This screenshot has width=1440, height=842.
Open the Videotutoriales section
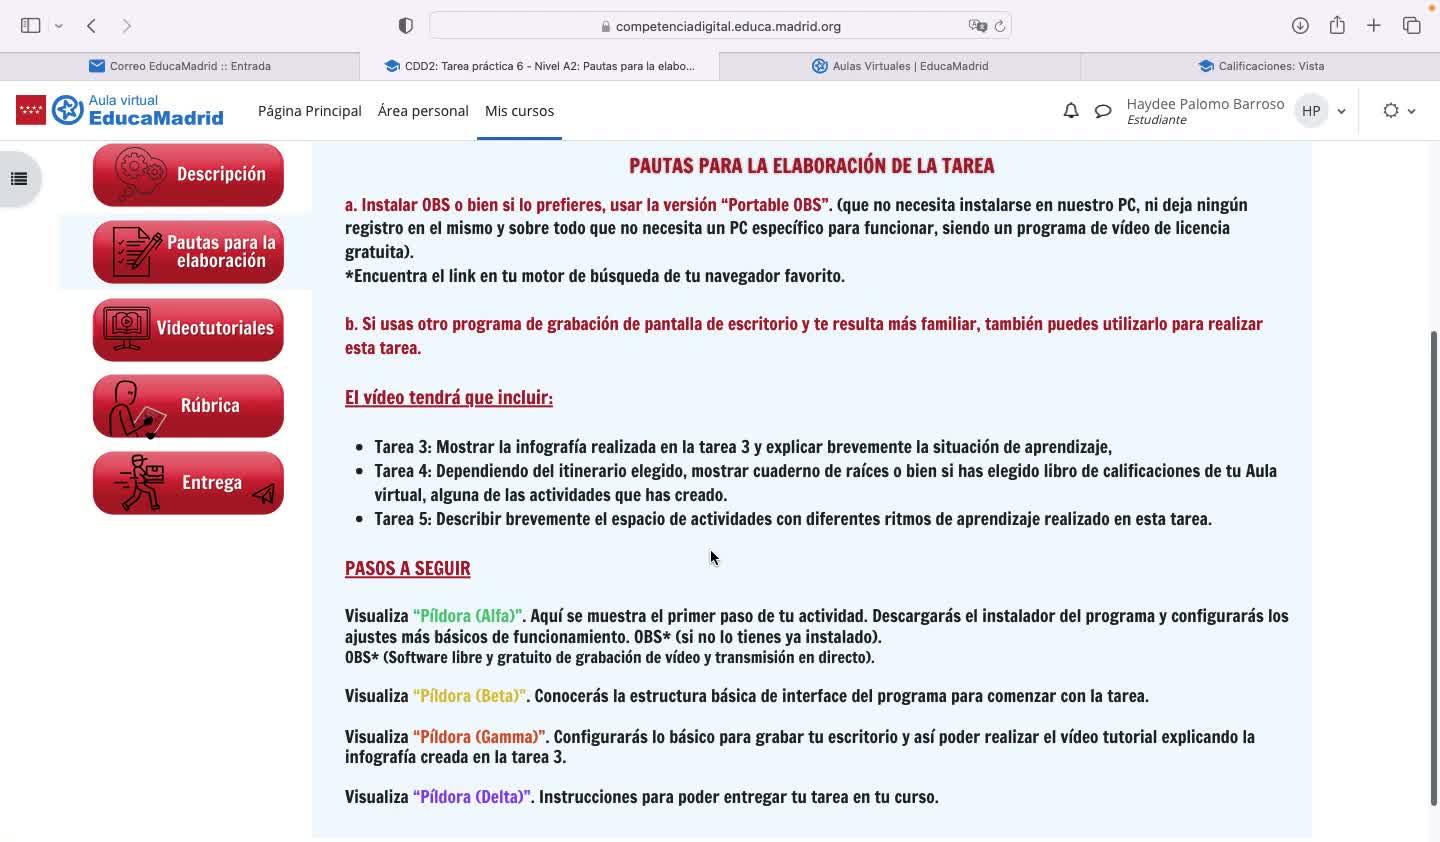coord(188,329)
